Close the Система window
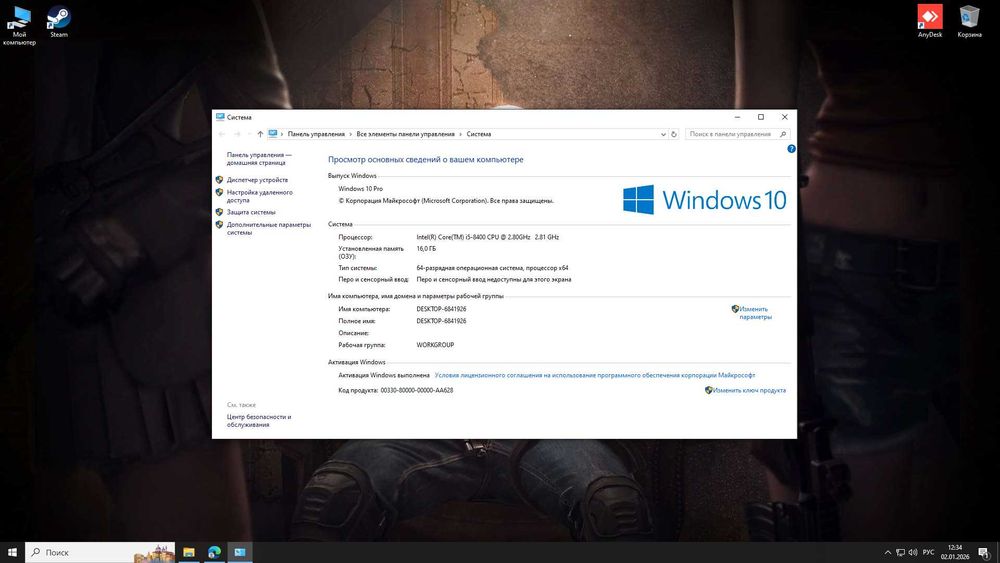 (784, 117)
